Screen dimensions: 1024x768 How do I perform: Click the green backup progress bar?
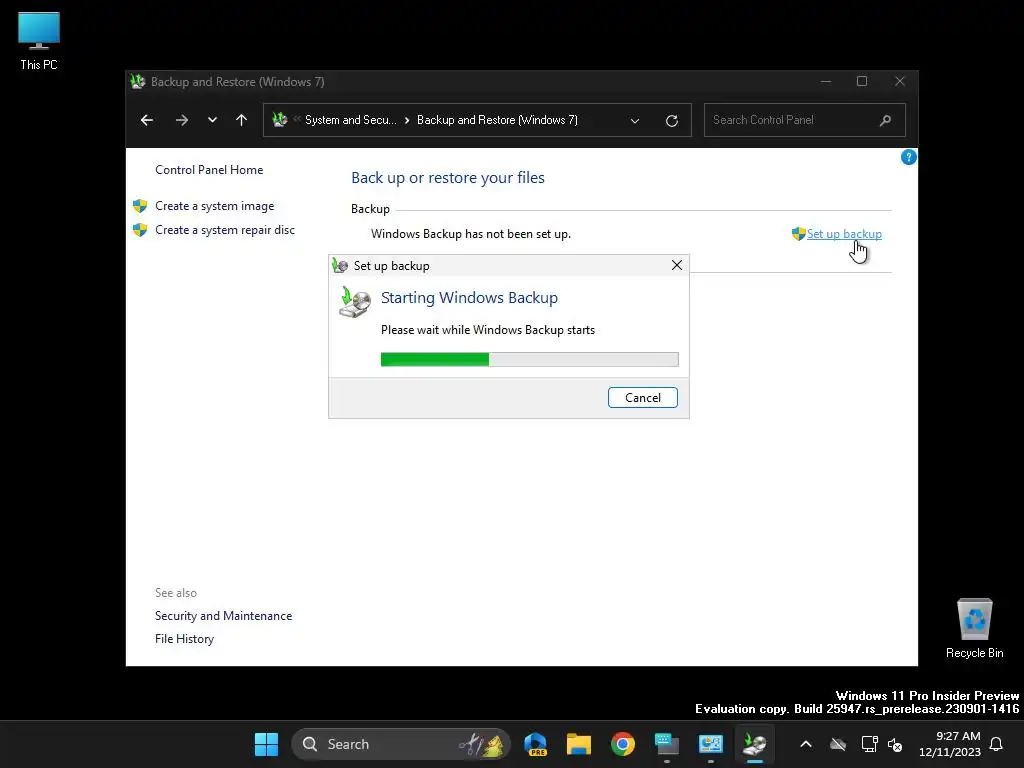click(529, 359)
